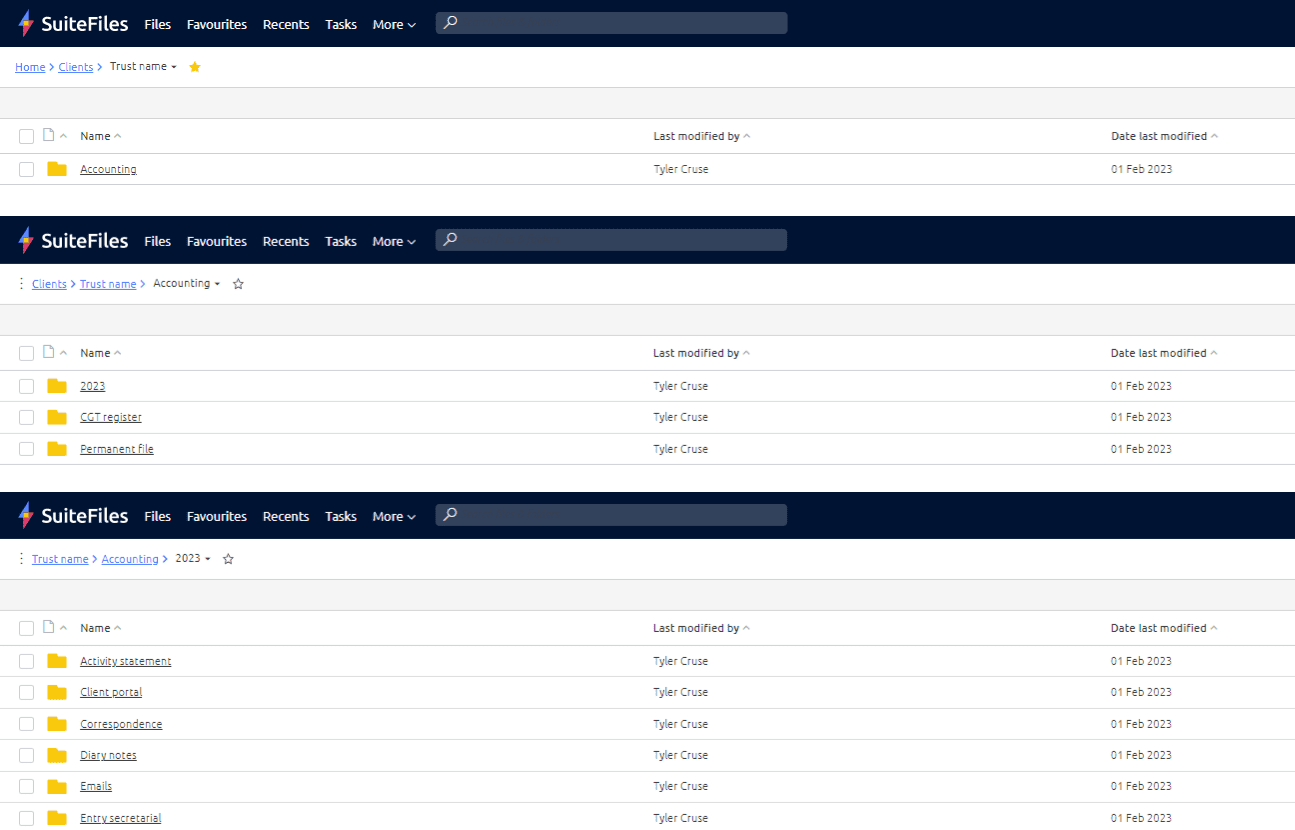1295x830 pixels.
Task: Click the Emails folder icon
Action: pos(57,786)
